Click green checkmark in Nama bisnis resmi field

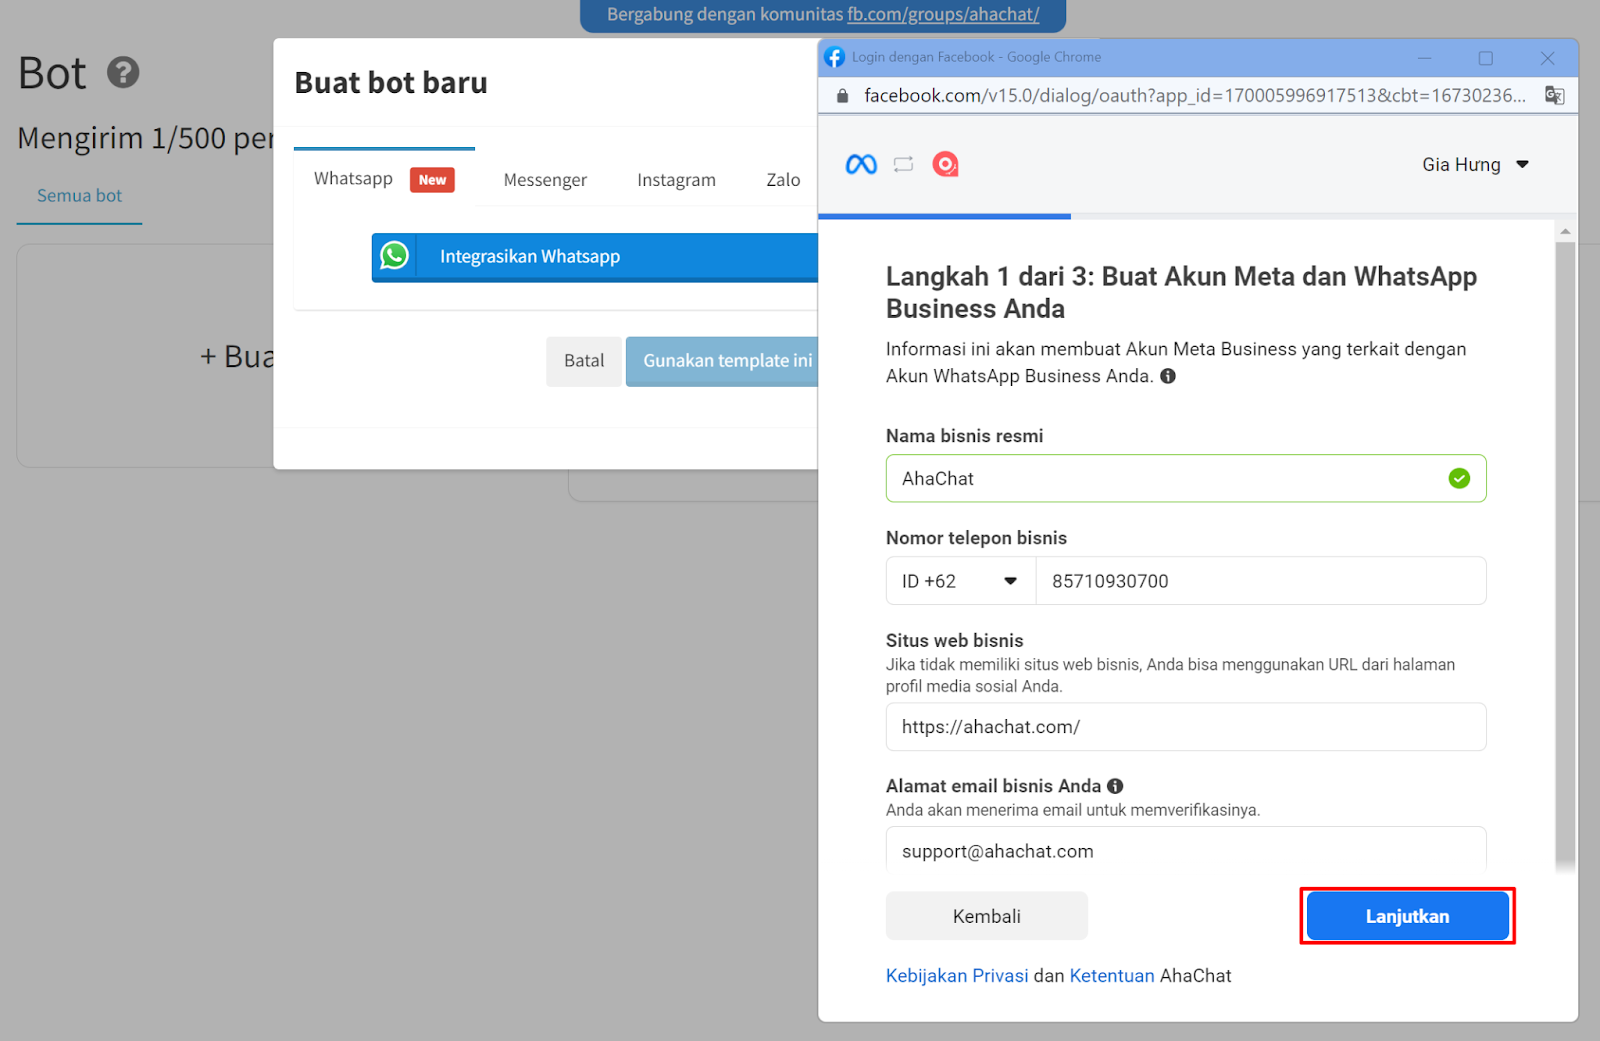[1459, 478]
